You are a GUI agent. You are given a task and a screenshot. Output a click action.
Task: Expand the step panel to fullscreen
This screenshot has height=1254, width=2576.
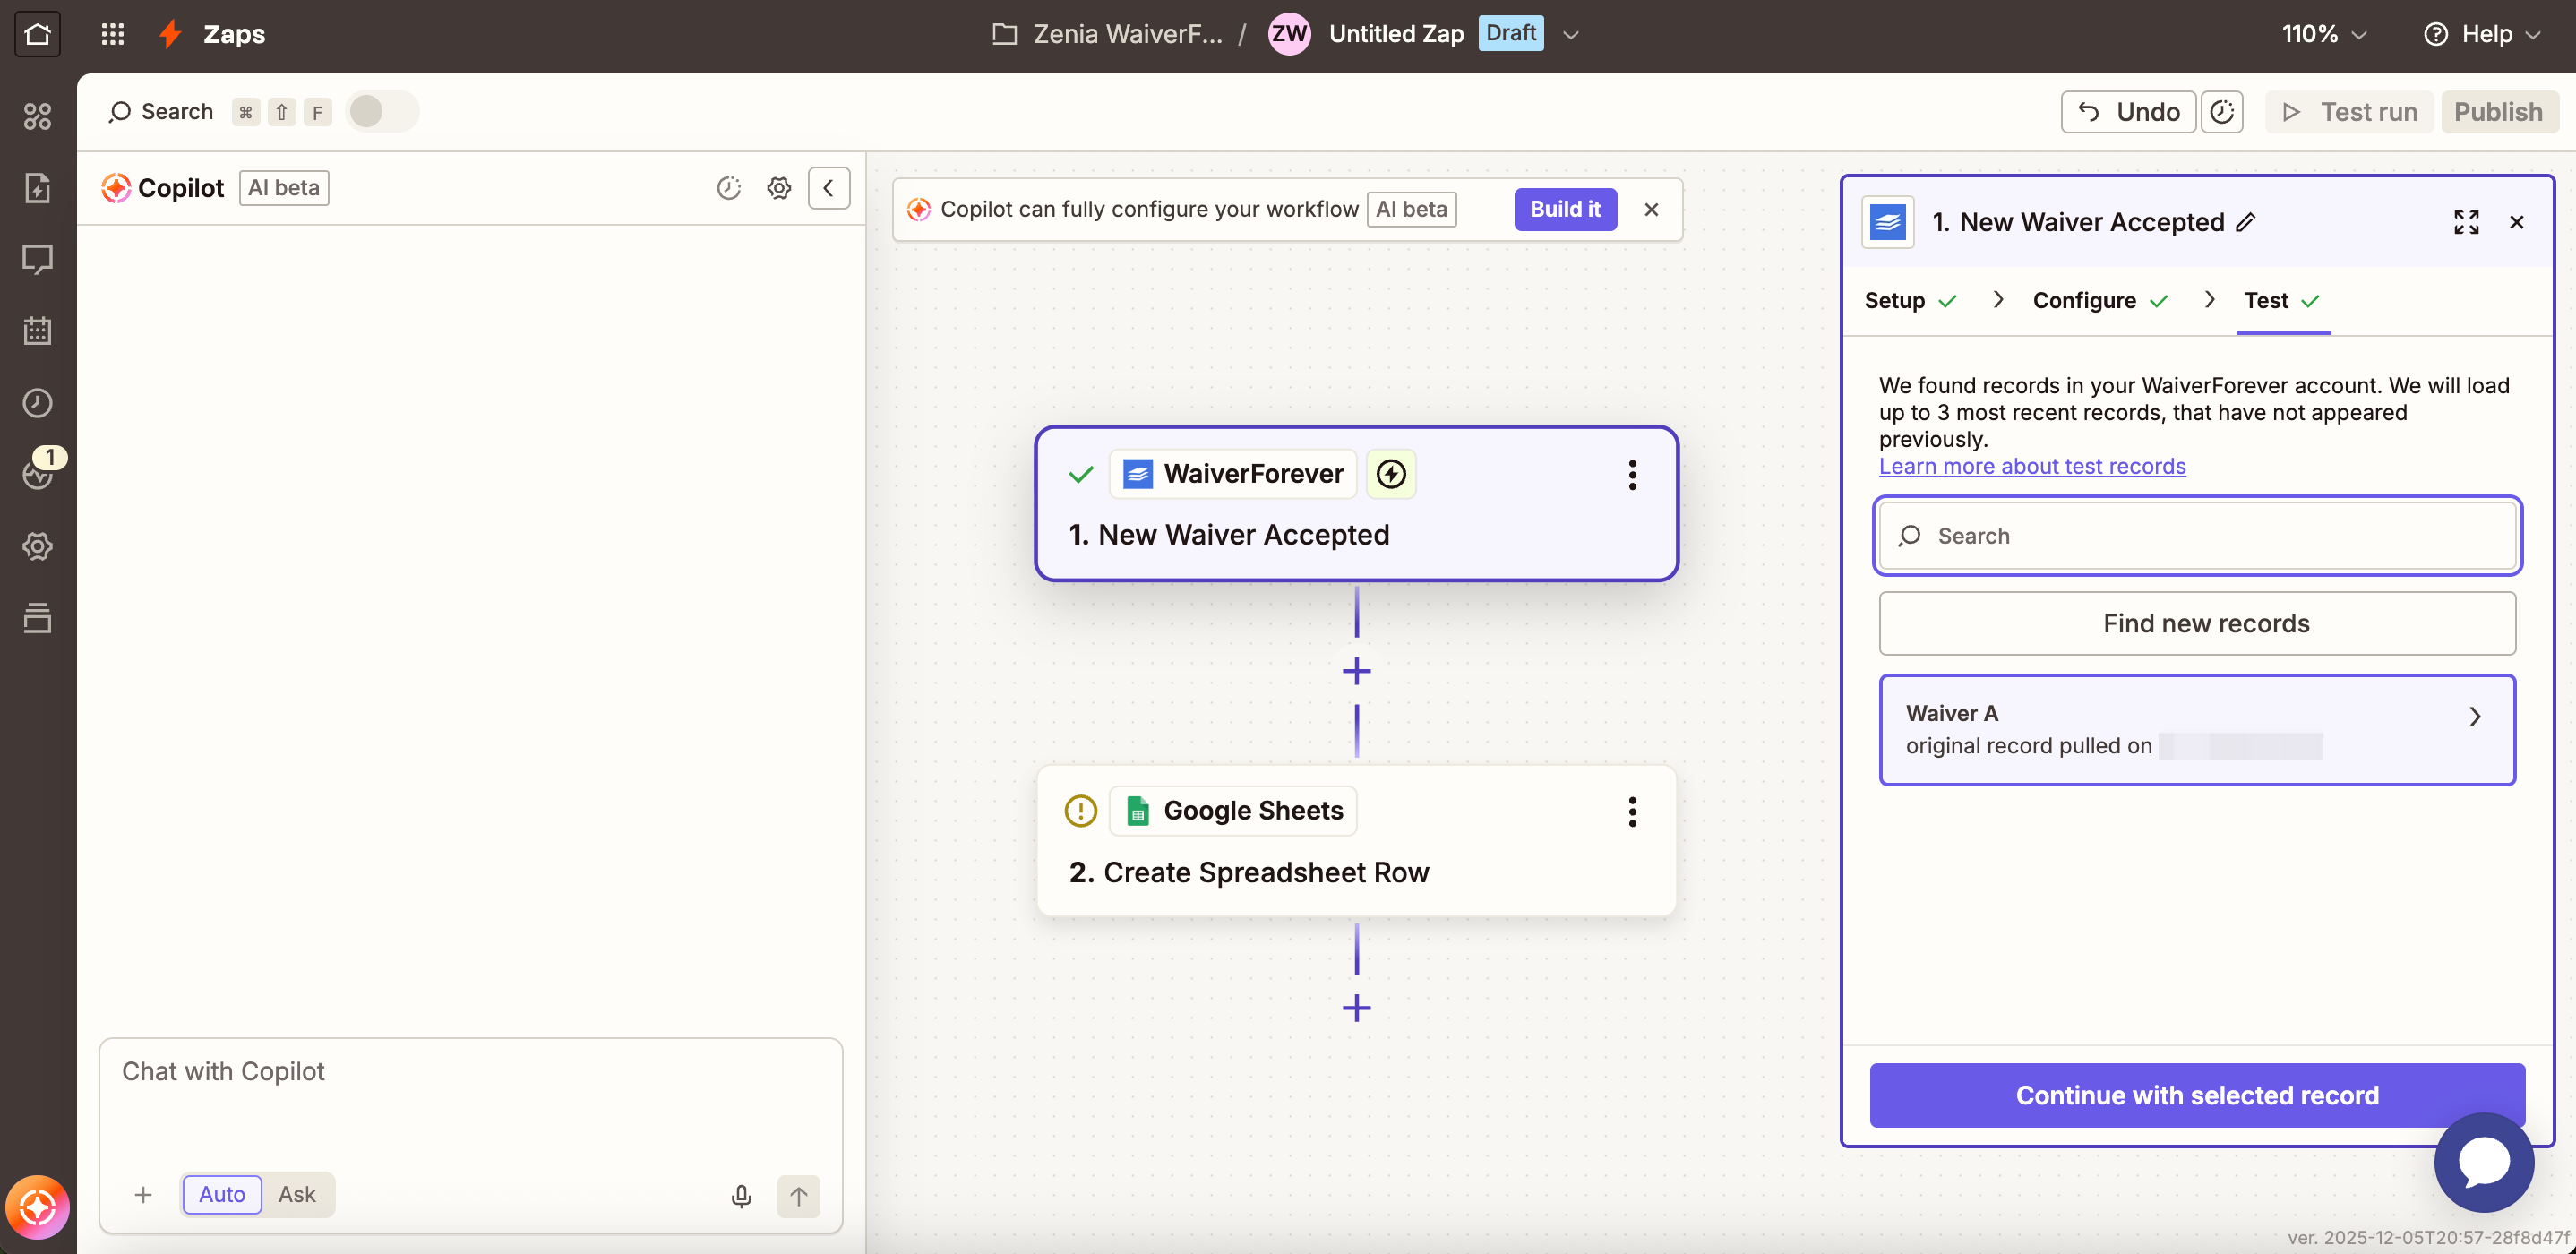click(x=2466, y=222)
